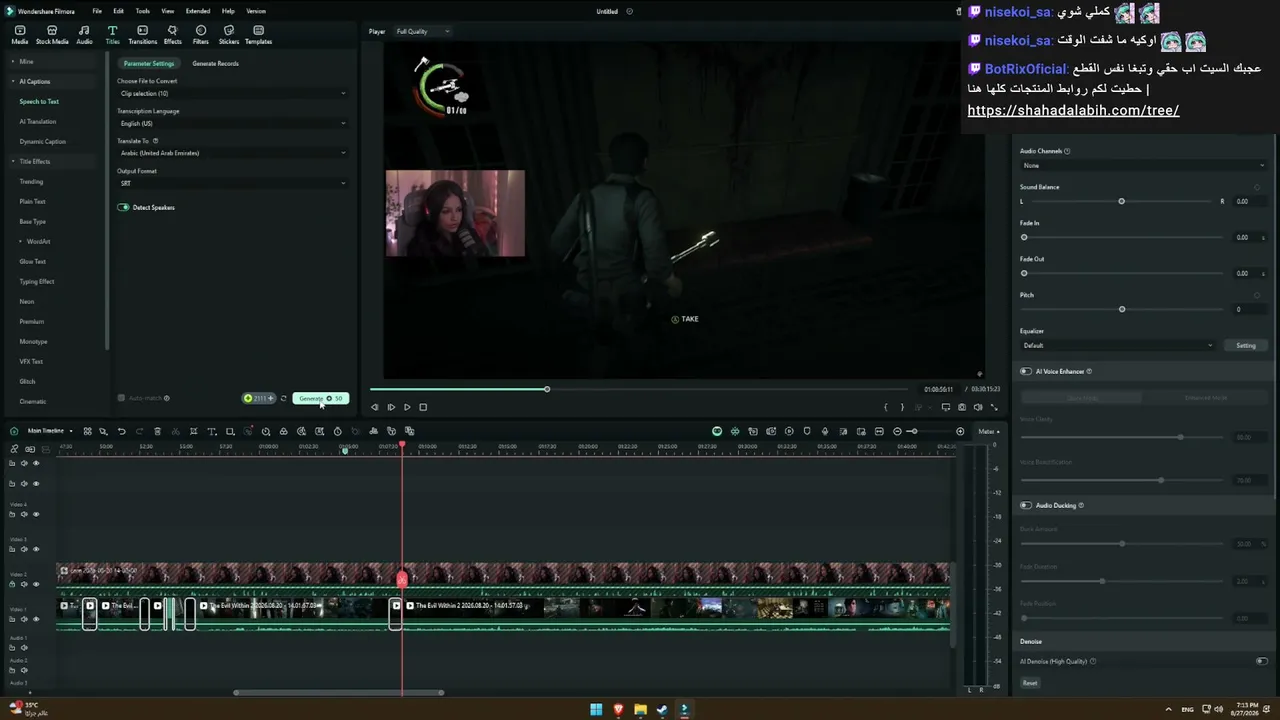Click the Generate button
1280x720 pixels.
[x=320, y=398]
